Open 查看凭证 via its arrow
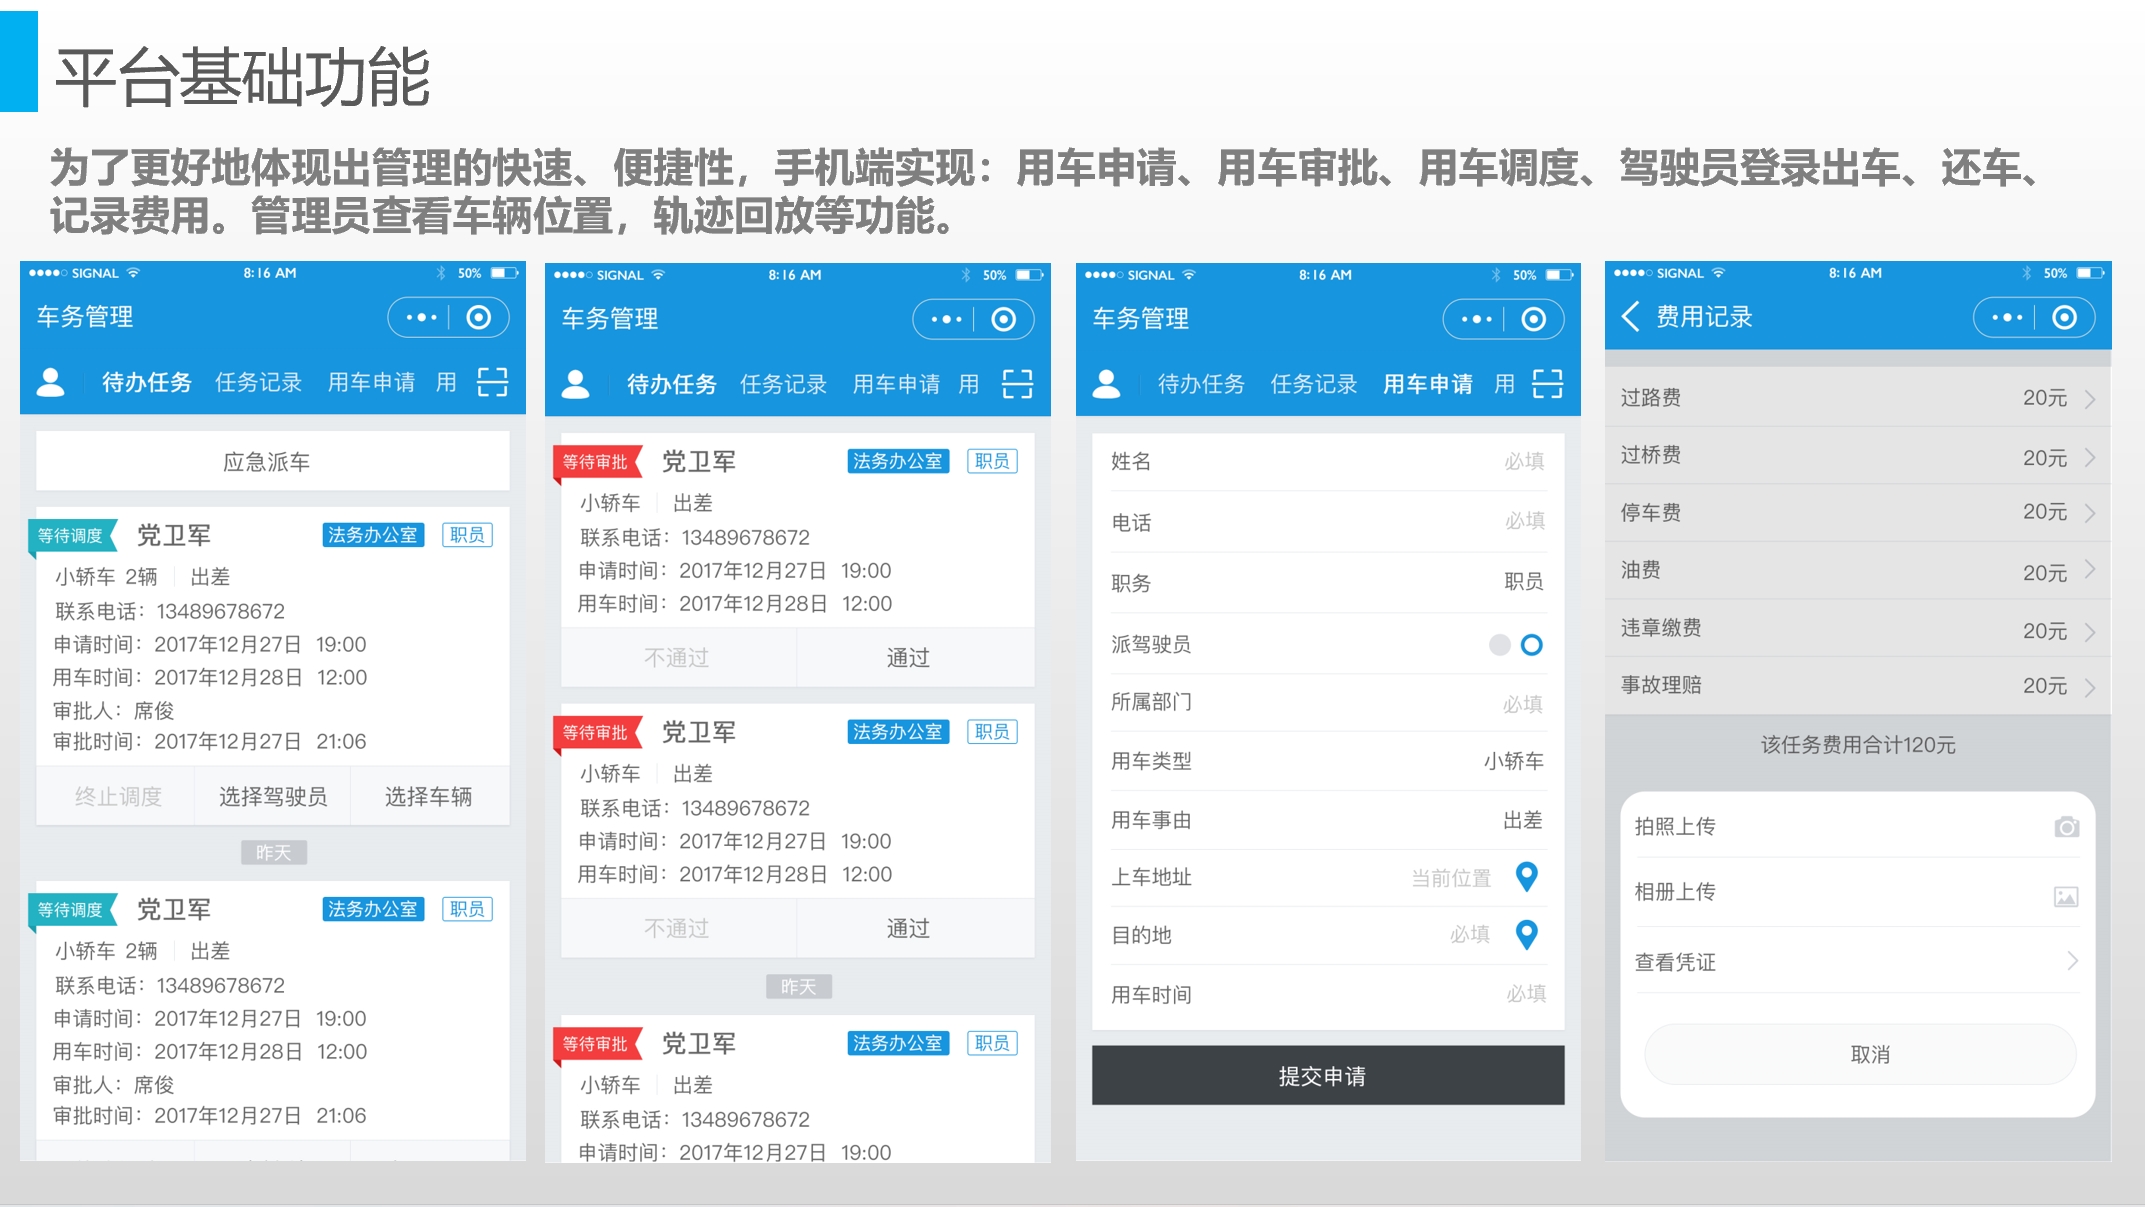Viewport: 2145px width, 1207px height. pos(2072,961)
